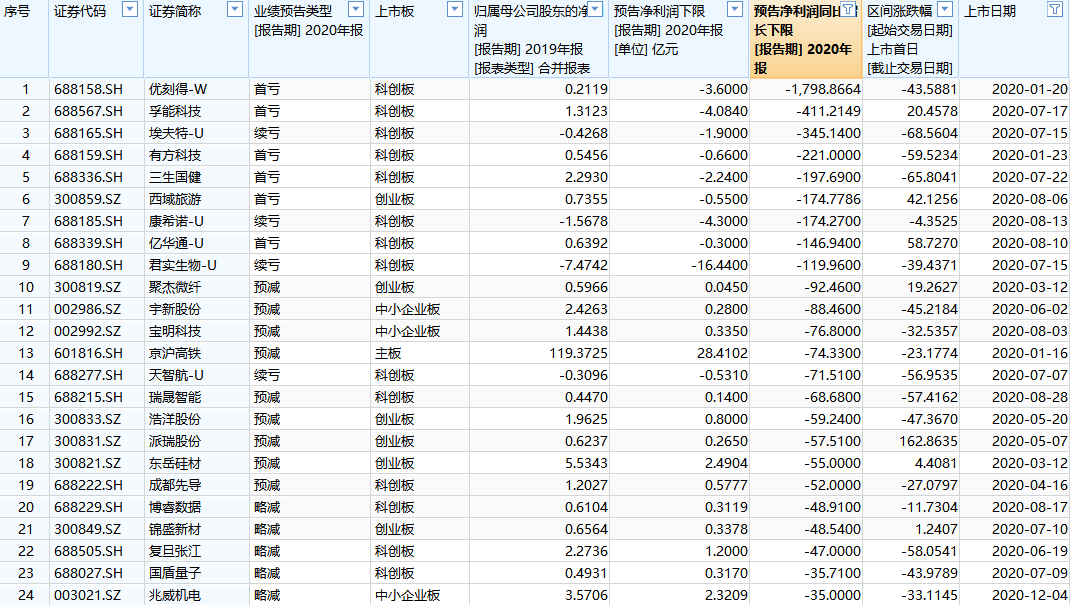
Task: Open the 预告净利润下限 column filter dropdown
Action: click(x=735, y=10)
